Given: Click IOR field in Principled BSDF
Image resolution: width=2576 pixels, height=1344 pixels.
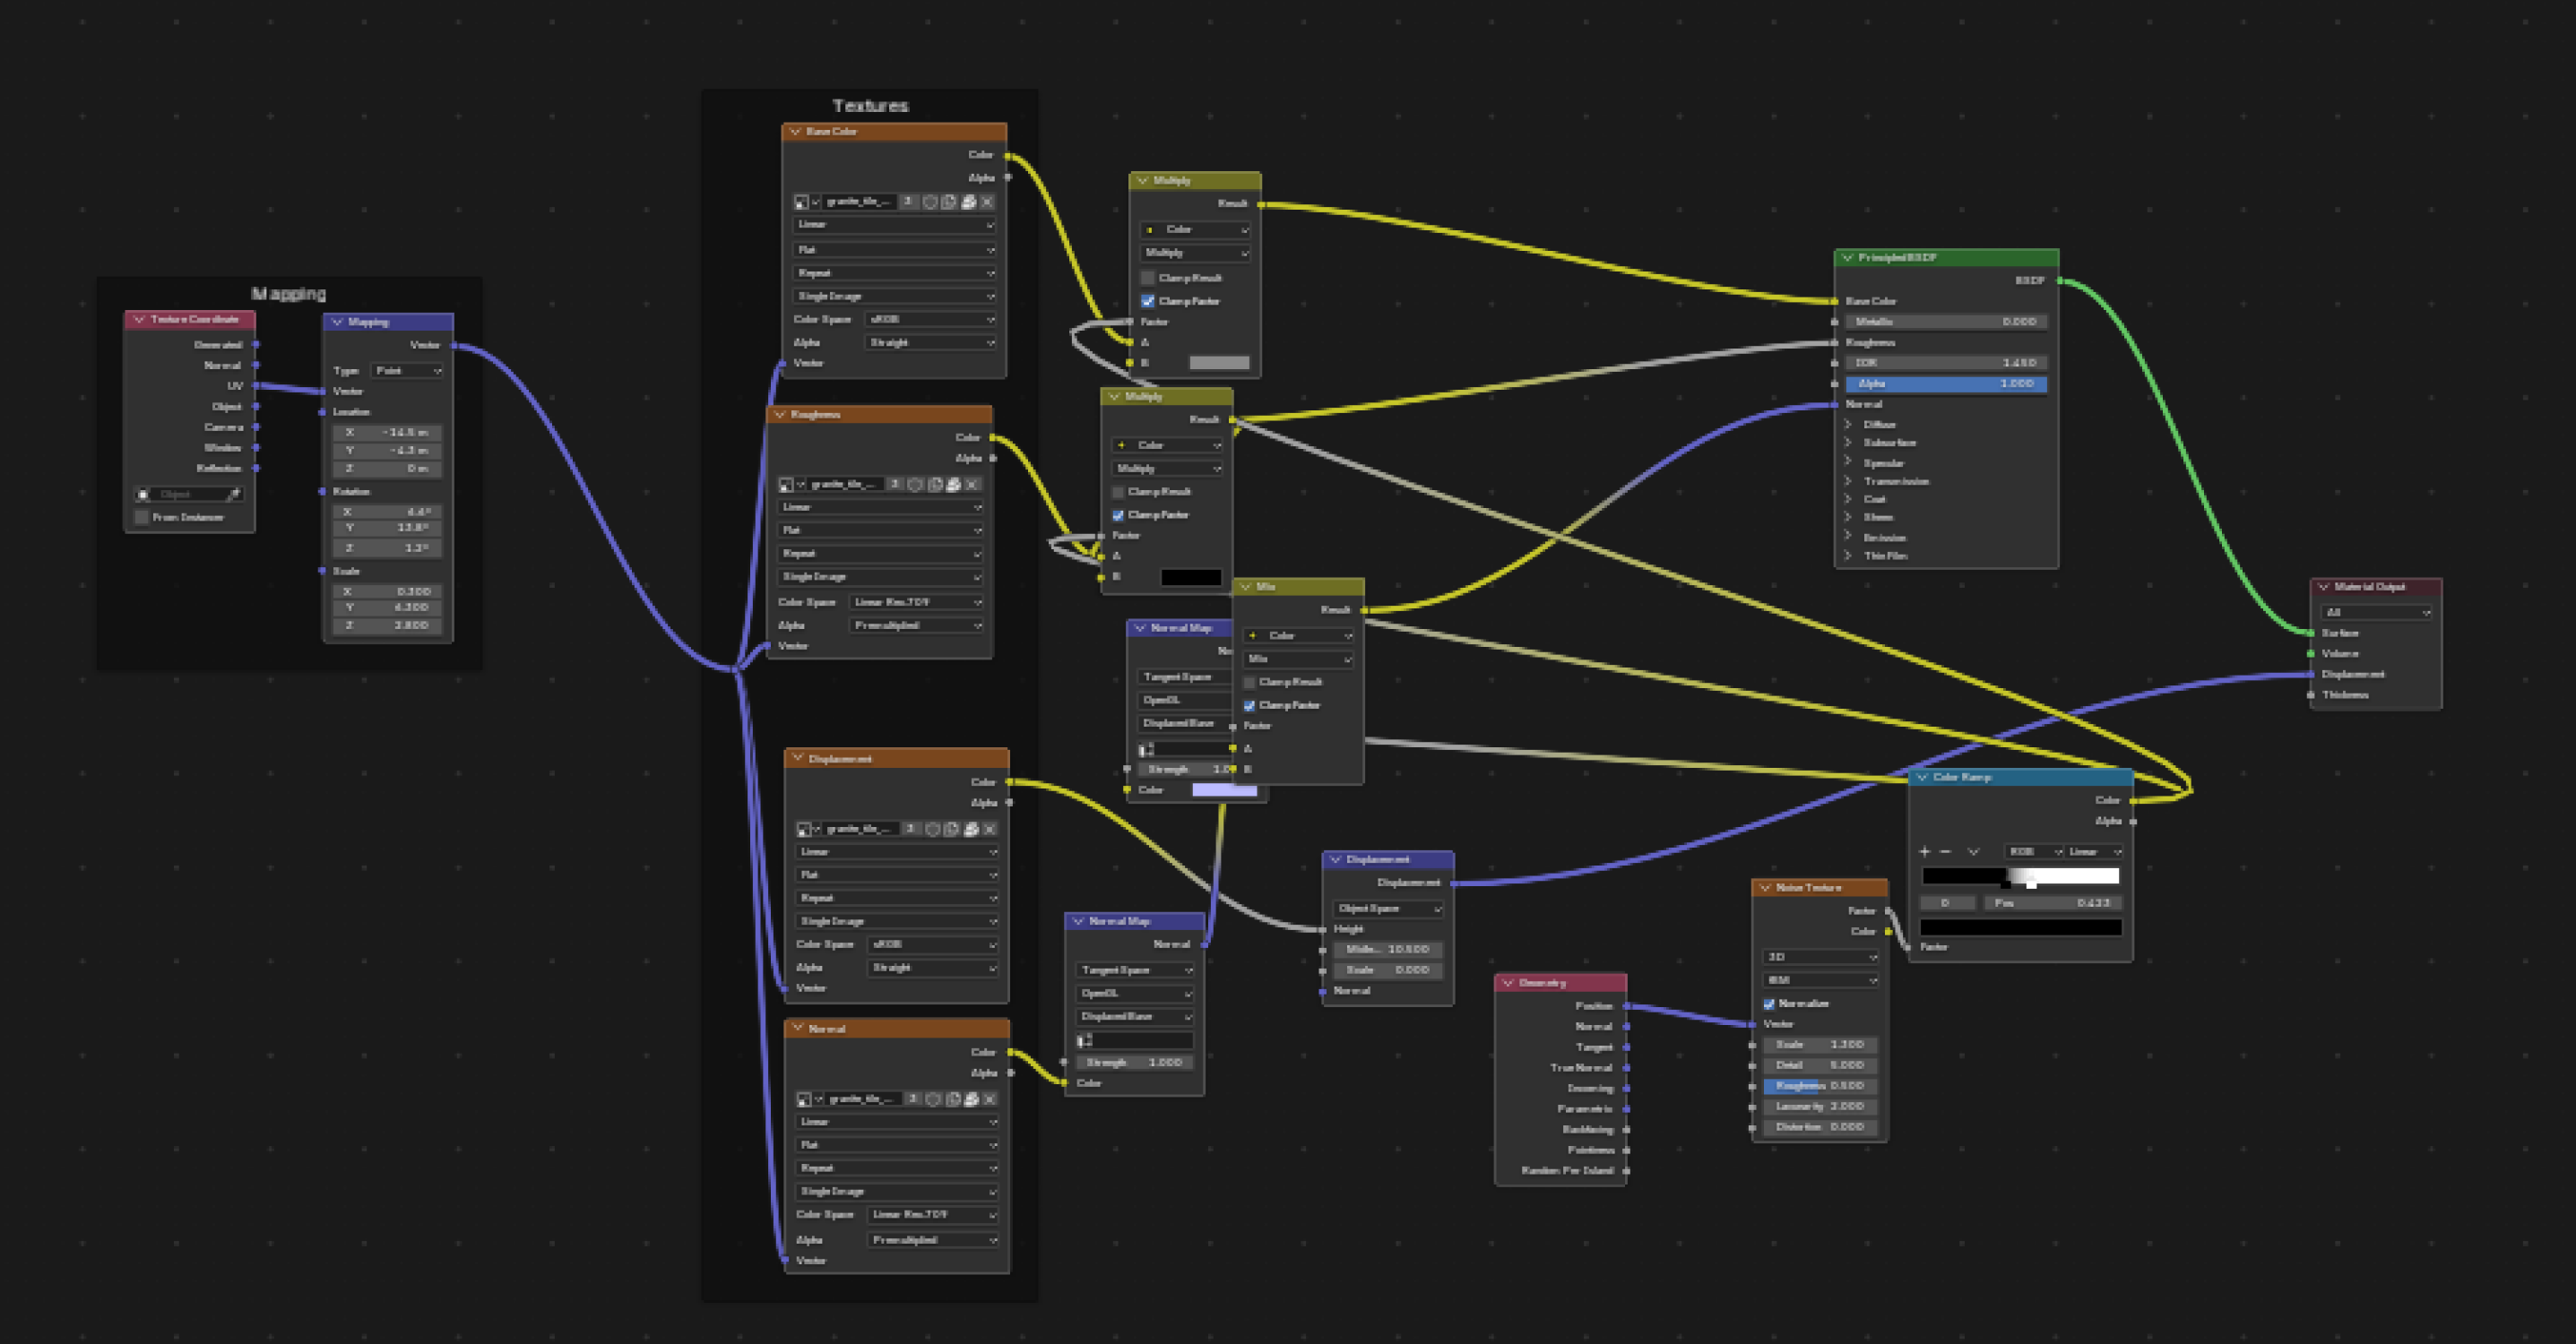Looking at the screenshot, I should click(1946, 363).
